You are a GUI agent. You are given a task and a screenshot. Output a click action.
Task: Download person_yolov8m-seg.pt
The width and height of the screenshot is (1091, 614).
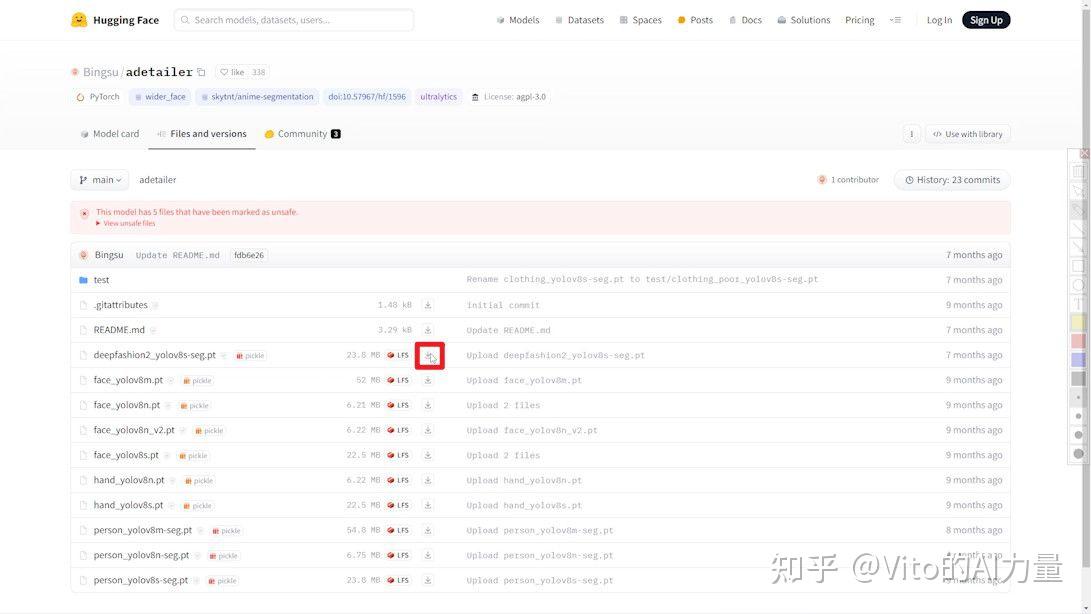(x=428, y=530)
